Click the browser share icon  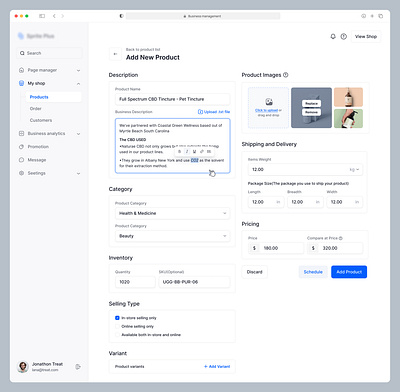[363, 16]
